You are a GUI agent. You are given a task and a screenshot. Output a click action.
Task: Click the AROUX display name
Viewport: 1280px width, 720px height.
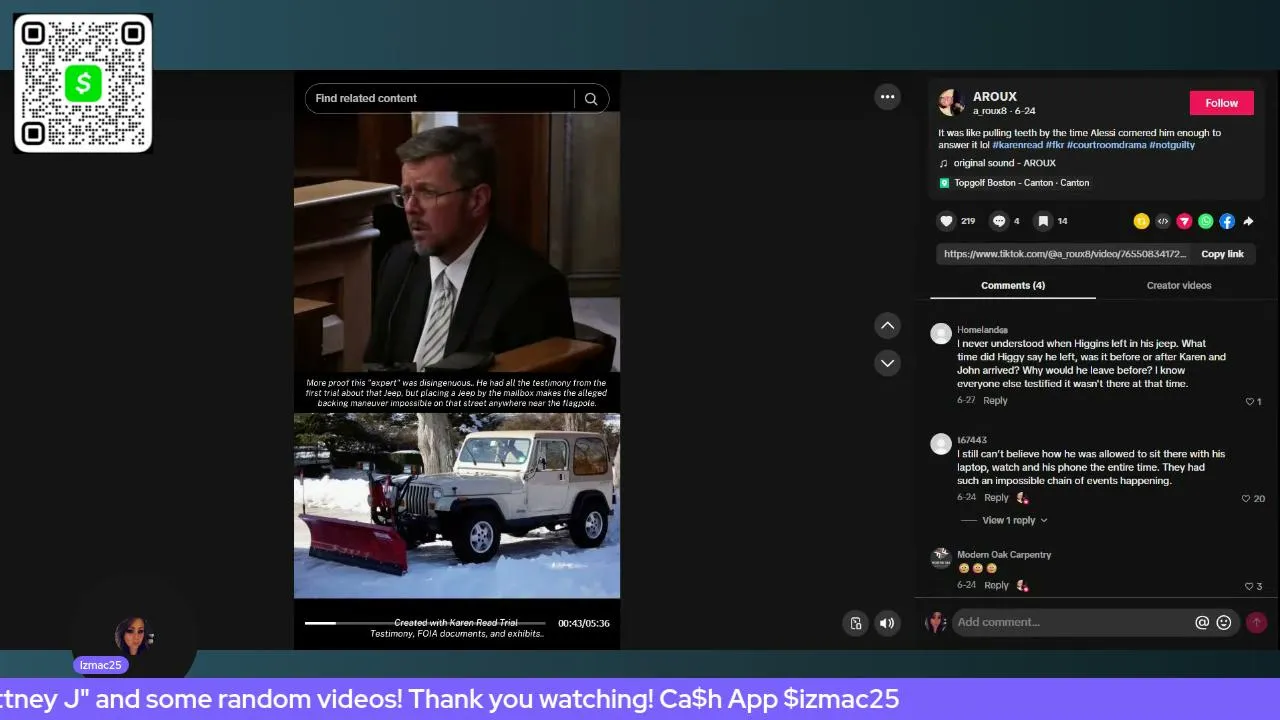(995, 97)
